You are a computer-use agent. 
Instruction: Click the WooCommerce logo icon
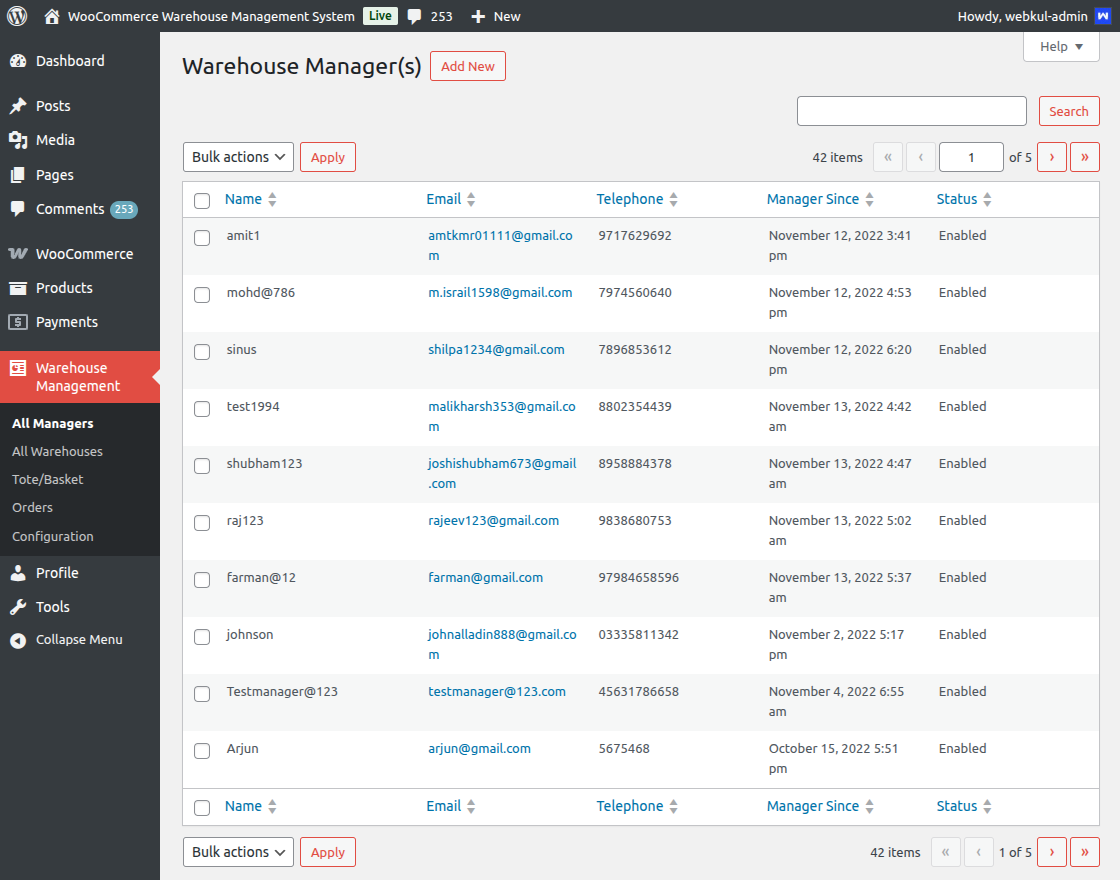click(x=18, y=254)
